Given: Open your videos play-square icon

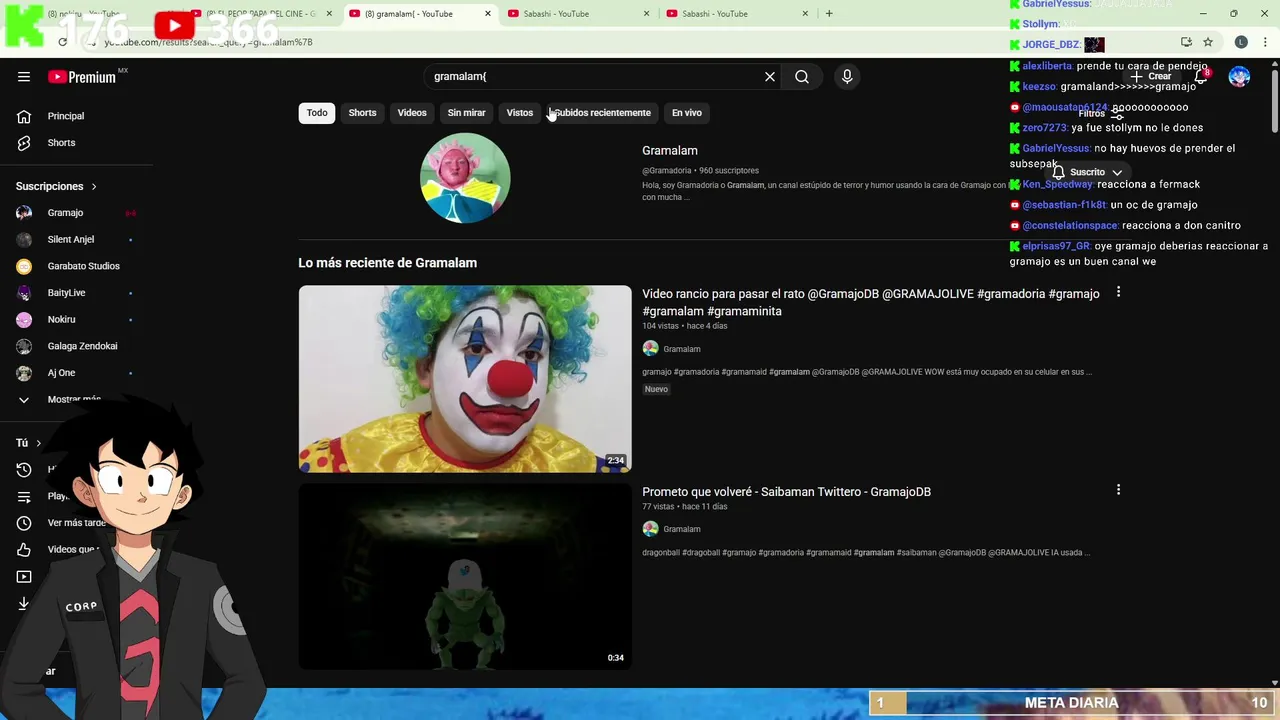Looking at the screenshot, I should [24, 577].
